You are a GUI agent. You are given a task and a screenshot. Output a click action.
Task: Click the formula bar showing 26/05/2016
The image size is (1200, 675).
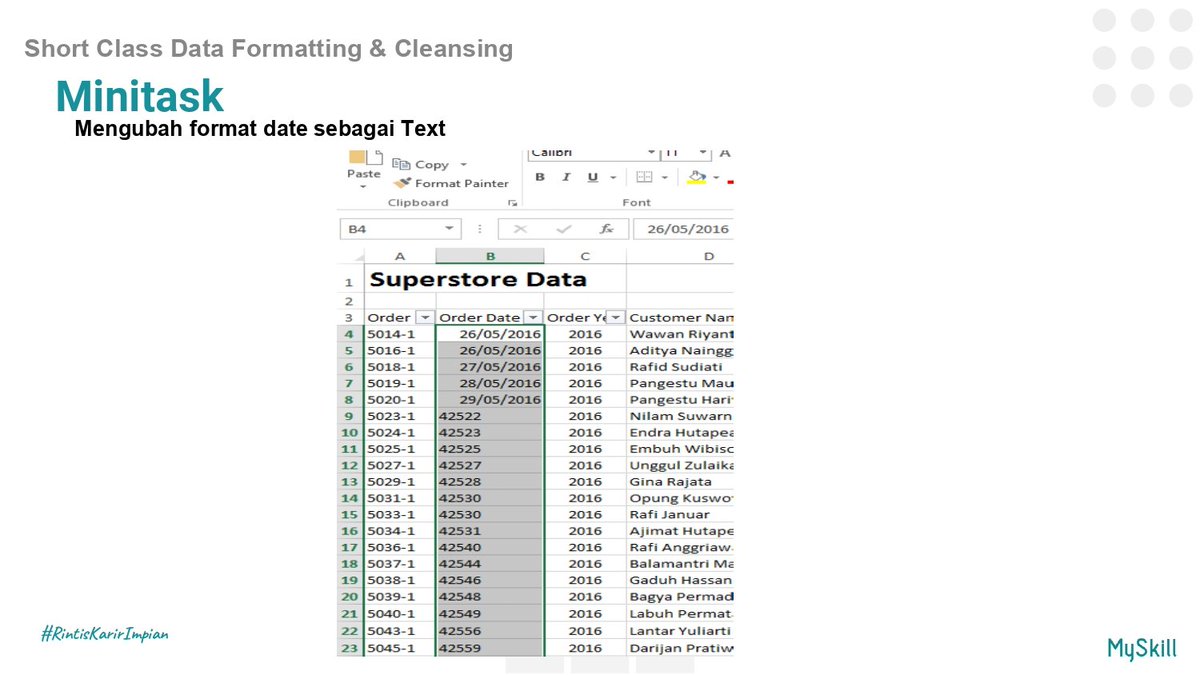(683, 229)
